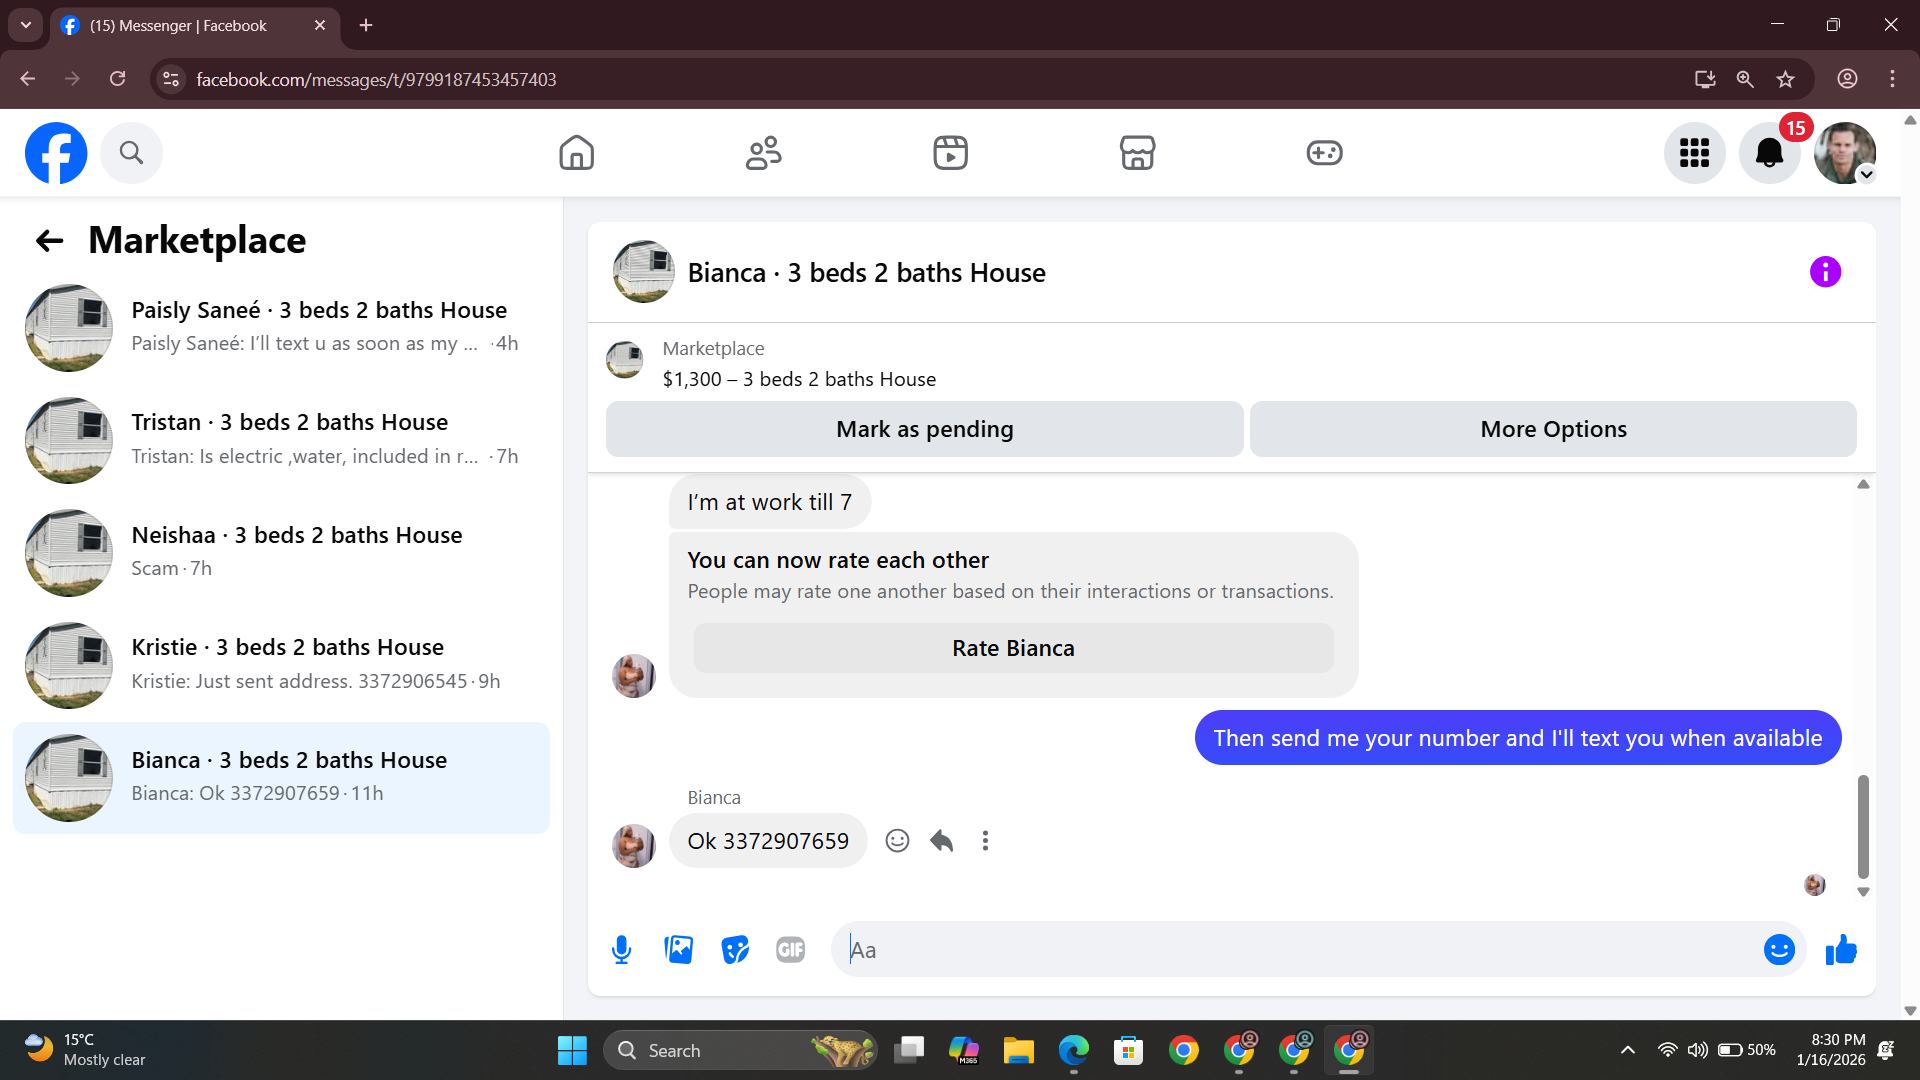The height and width of the screenshot is (1080, 1920).
Task: Open emoji picker in message box
Action: (1779, 950)
